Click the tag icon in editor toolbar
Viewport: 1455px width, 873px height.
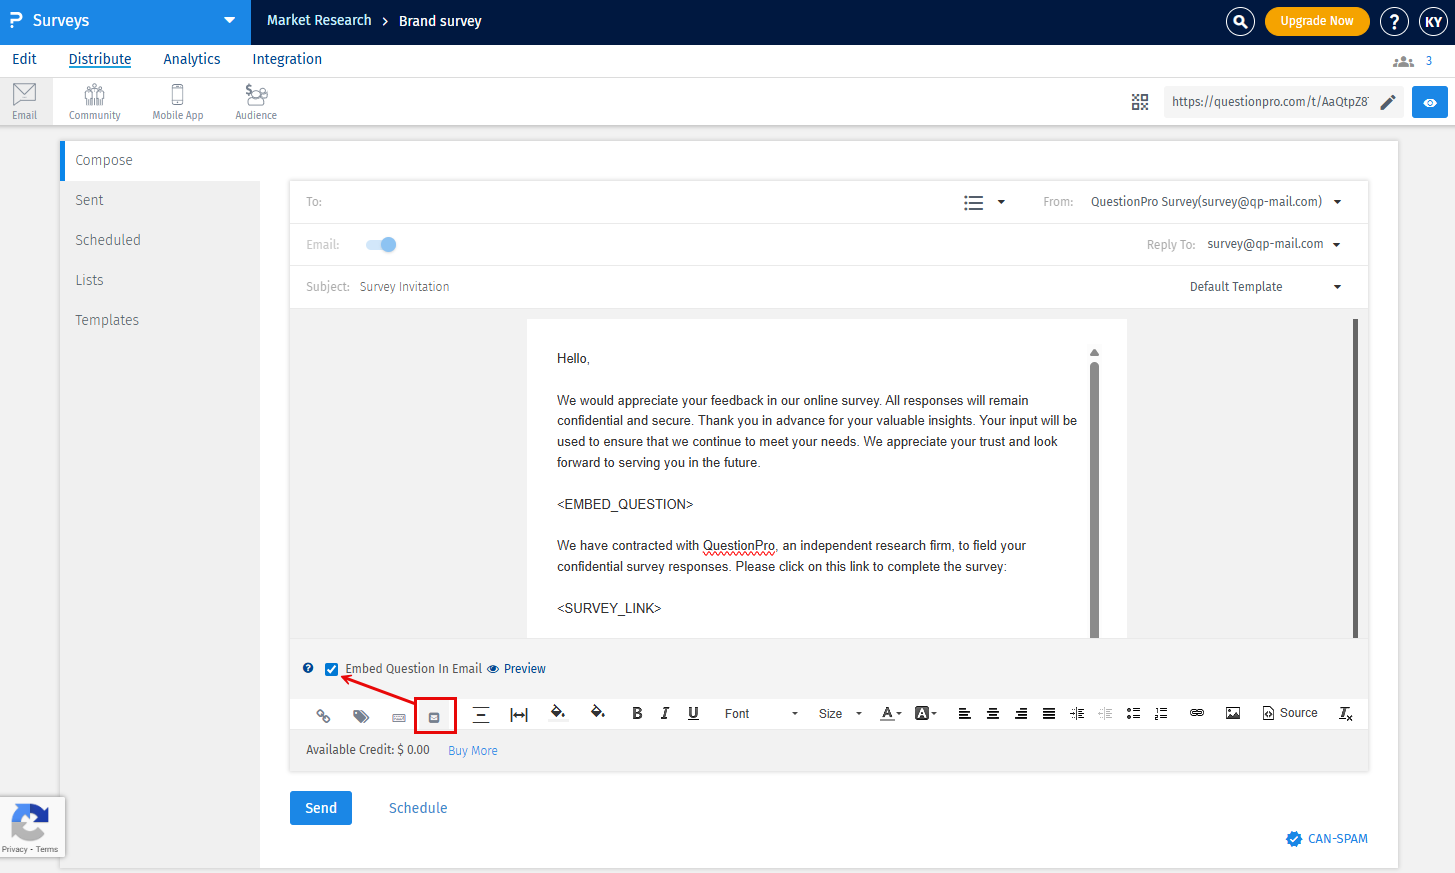(361, 716)
